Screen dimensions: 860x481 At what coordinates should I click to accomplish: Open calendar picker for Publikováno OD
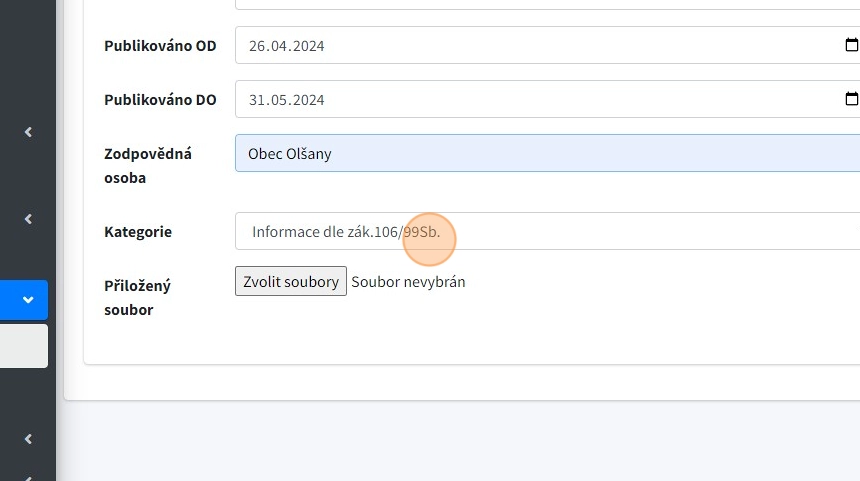tap(851, 45)
